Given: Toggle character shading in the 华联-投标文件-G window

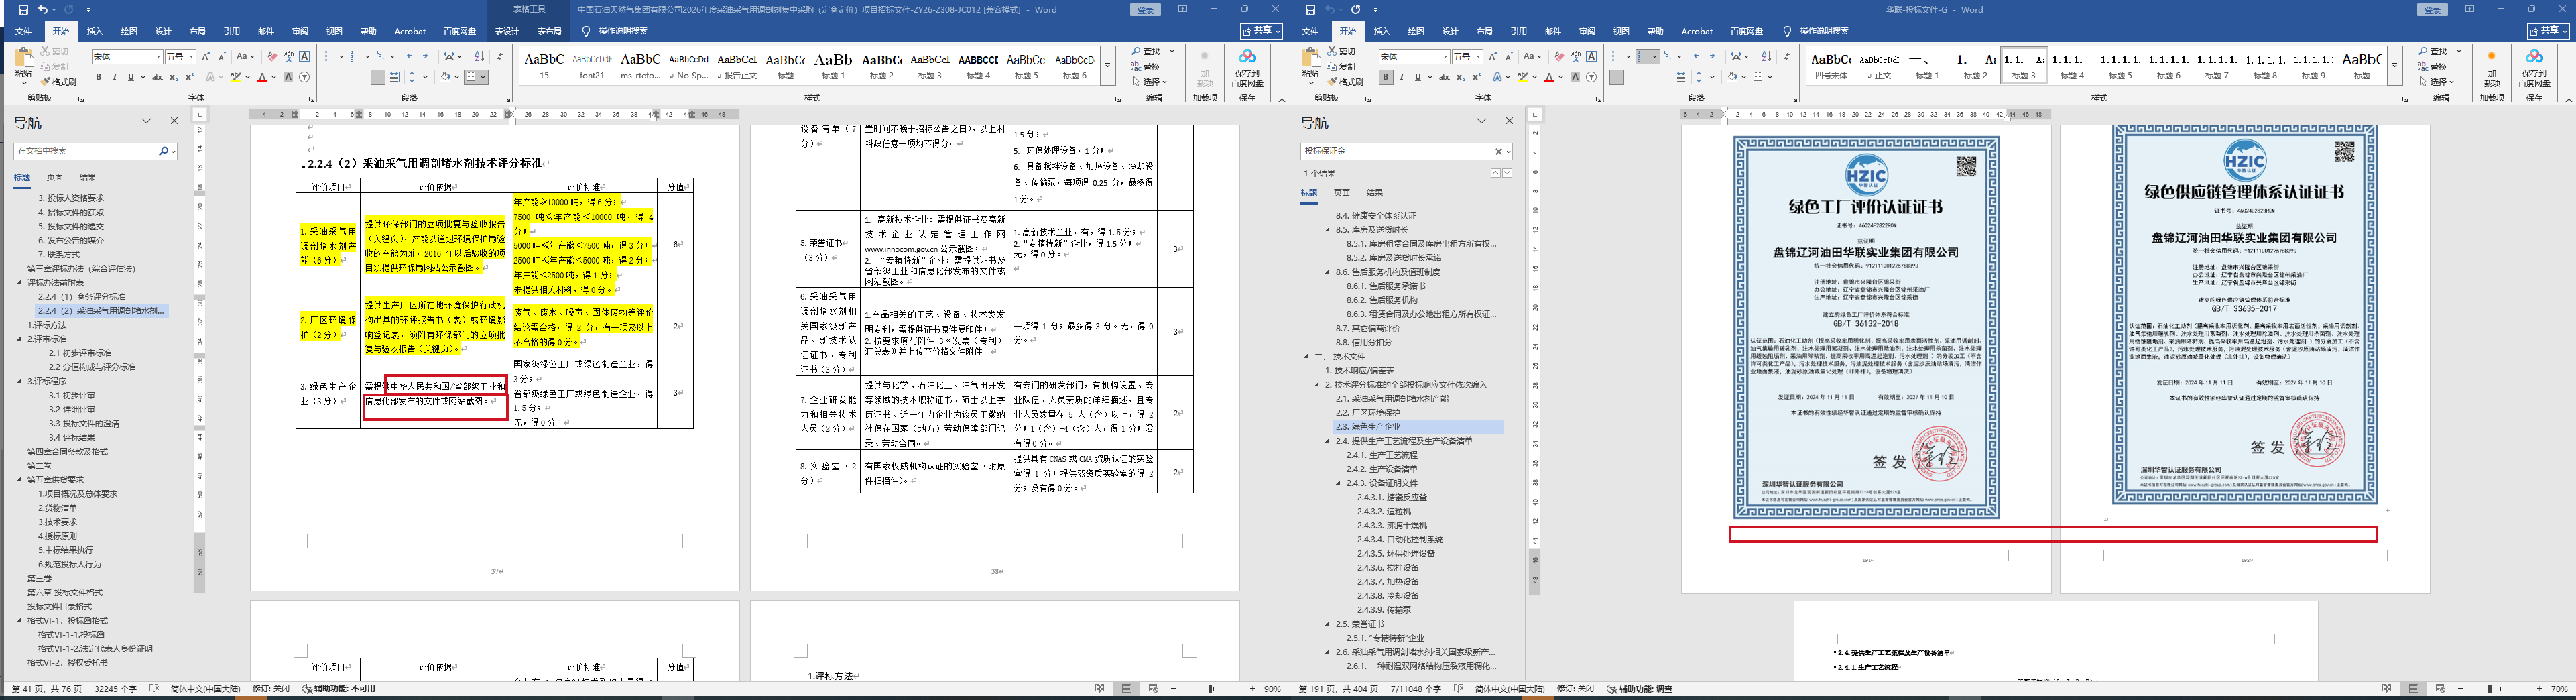Looking at the screenshot, I should (x=1576, y=77).
